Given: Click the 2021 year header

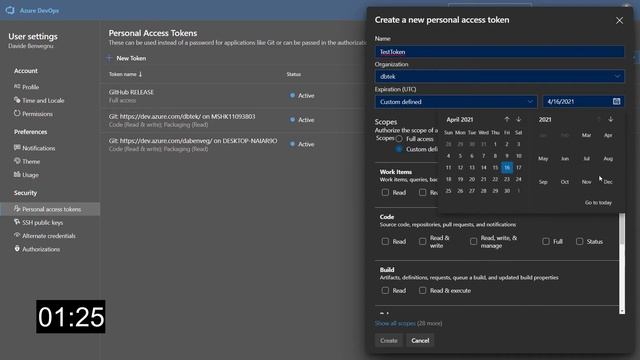Looking at the screenshot, I should 545,120.
